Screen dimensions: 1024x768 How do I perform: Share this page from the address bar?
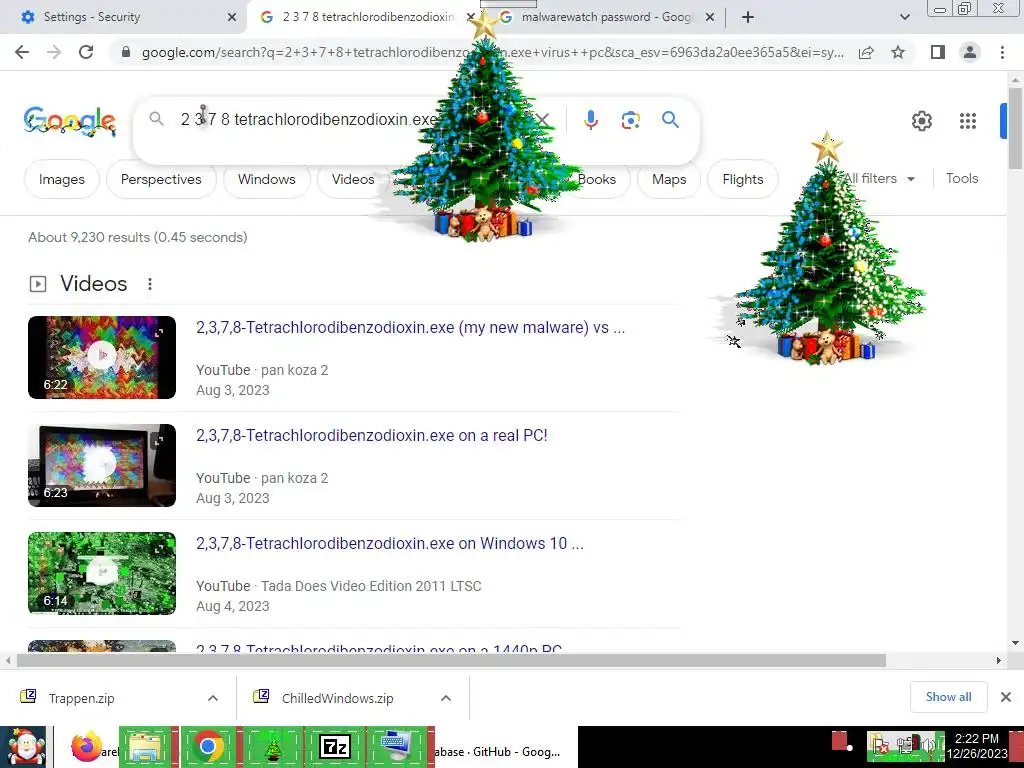pyautogui.click(x=866, y=52)
